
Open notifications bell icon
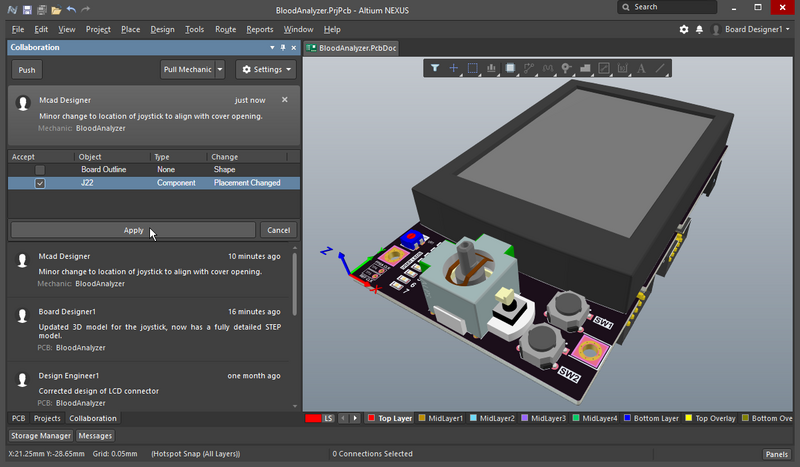tap(699, 30)
